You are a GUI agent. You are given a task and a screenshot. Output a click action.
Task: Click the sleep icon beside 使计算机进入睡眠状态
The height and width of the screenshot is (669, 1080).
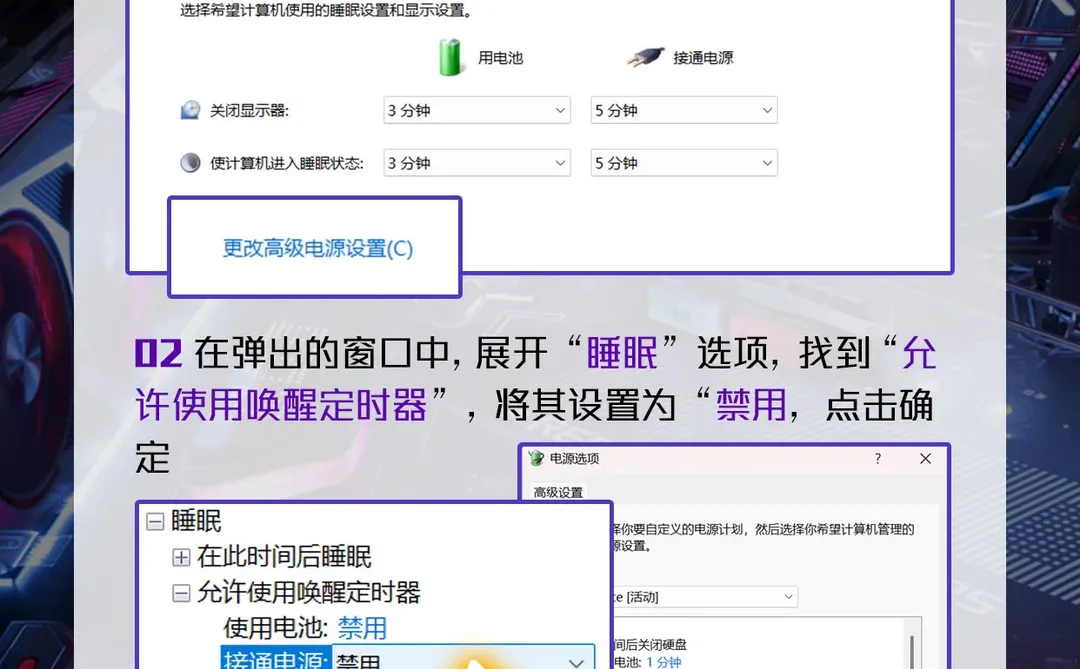point(190,162)
